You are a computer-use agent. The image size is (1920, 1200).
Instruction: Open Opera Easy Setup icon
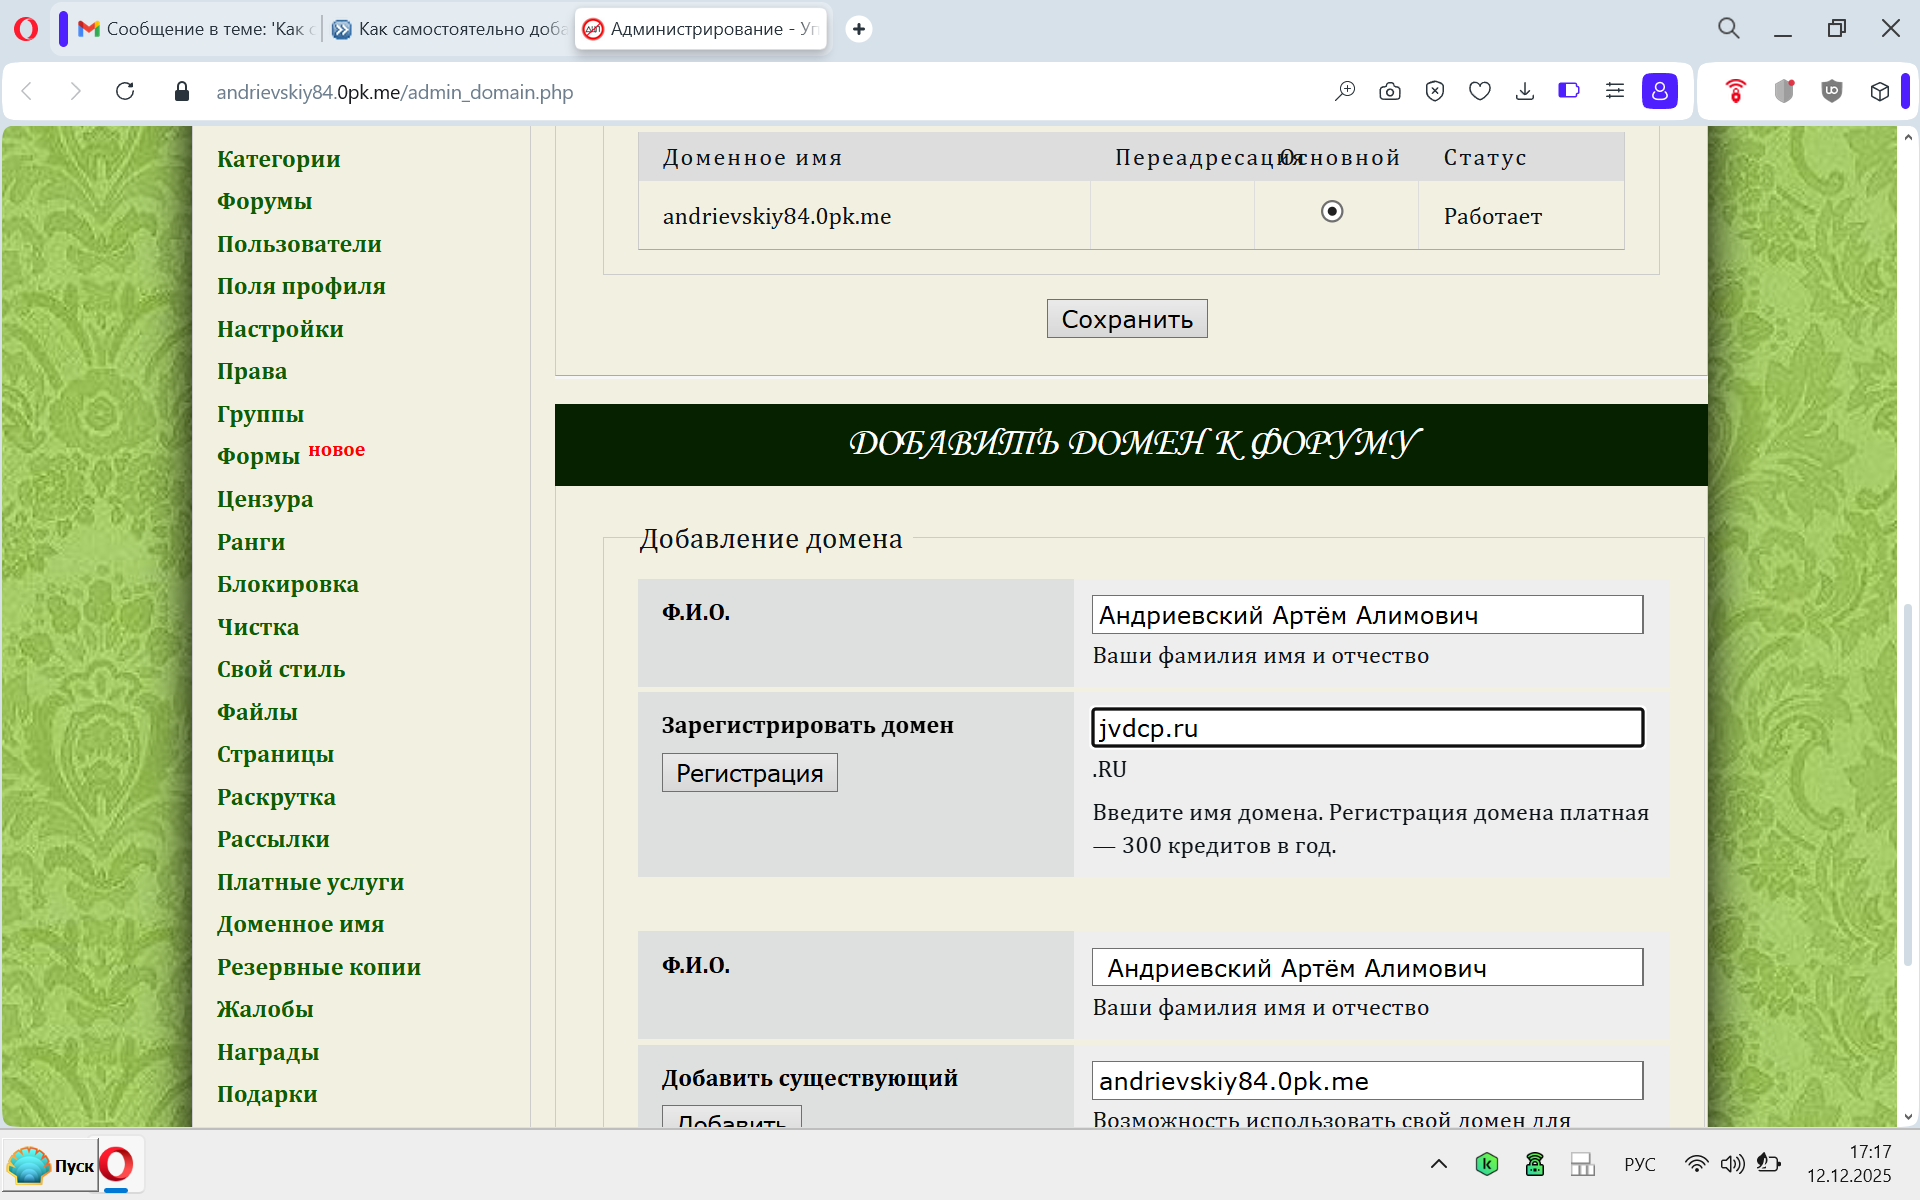1614,92
